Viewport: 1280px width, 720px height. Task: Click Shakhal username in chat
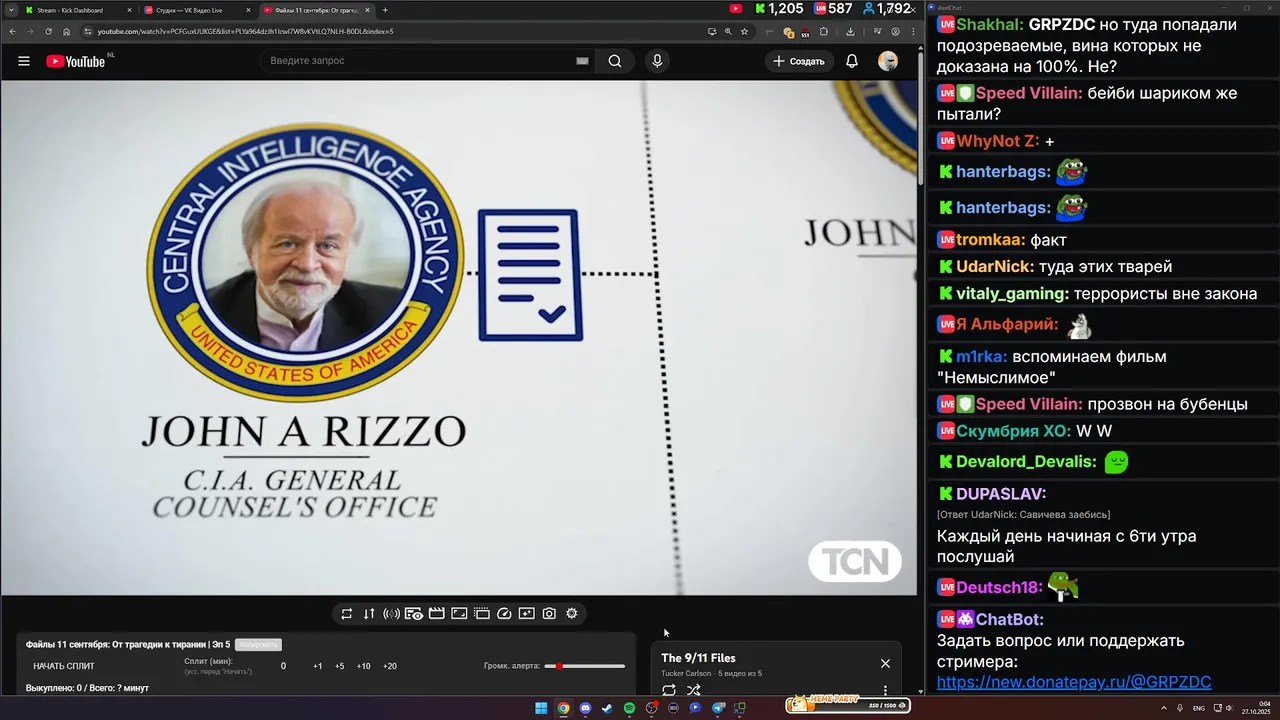pyautogui.click(x=990, y=24)
